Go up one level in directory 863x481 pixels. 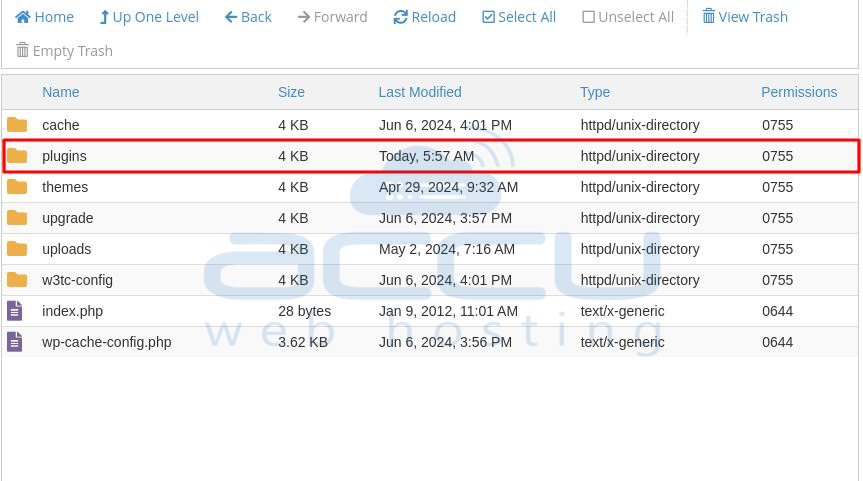pyautogui.click(x=149, y=17)
